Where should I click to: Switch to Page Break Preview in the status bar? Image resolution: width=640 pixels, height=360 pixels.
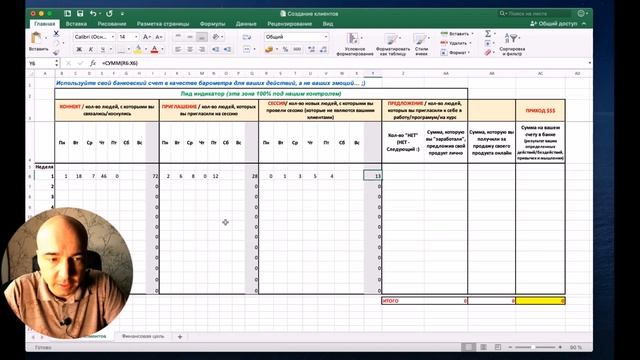pos(498,347)
